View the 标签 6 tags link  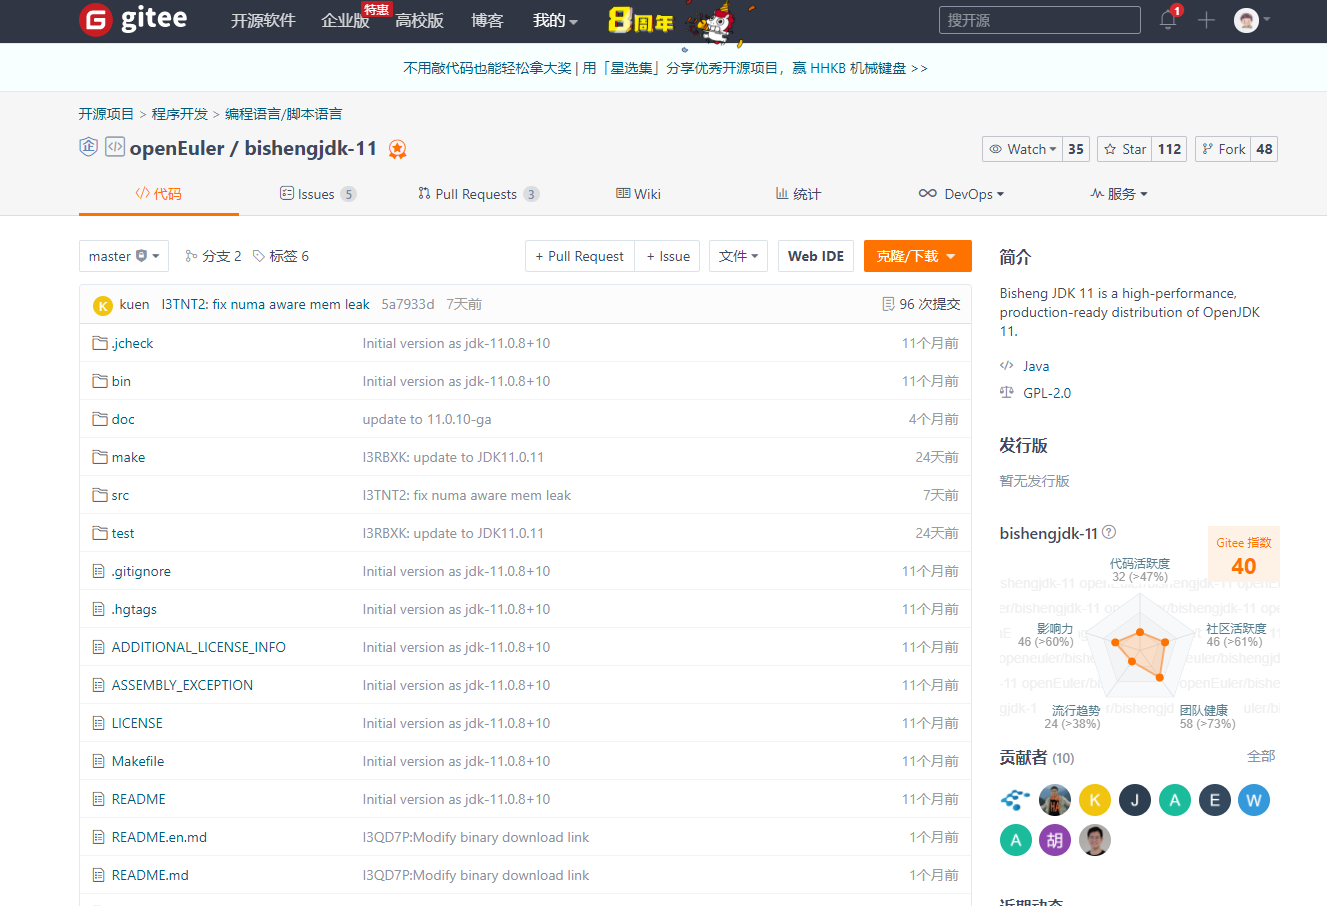[281, 256]
